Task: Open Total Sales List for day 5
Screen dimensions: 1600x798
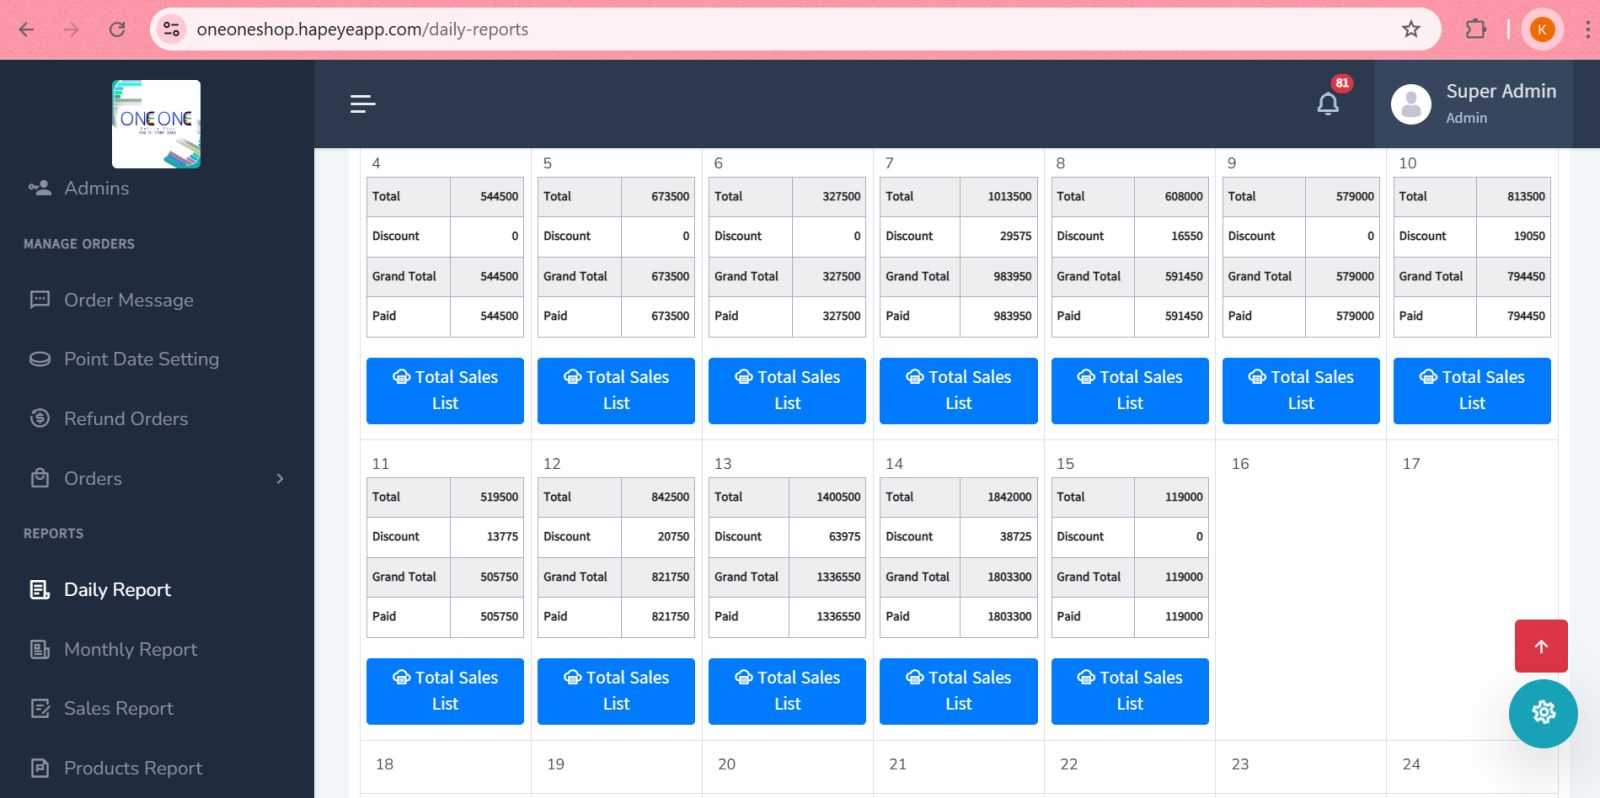Action: [616, 390]
